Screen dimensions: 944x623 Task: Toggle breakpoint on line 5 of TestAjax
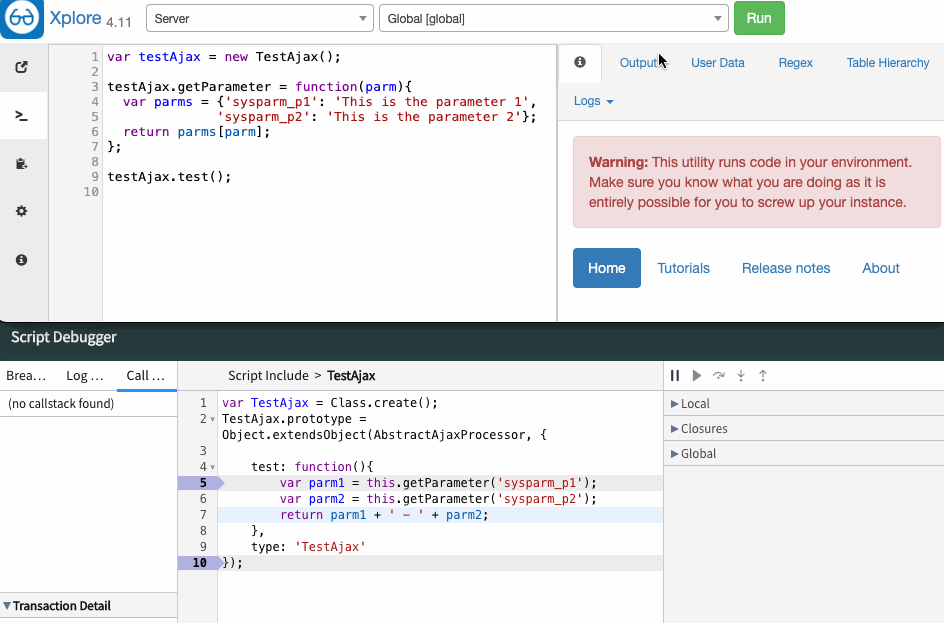coord(203,482)
